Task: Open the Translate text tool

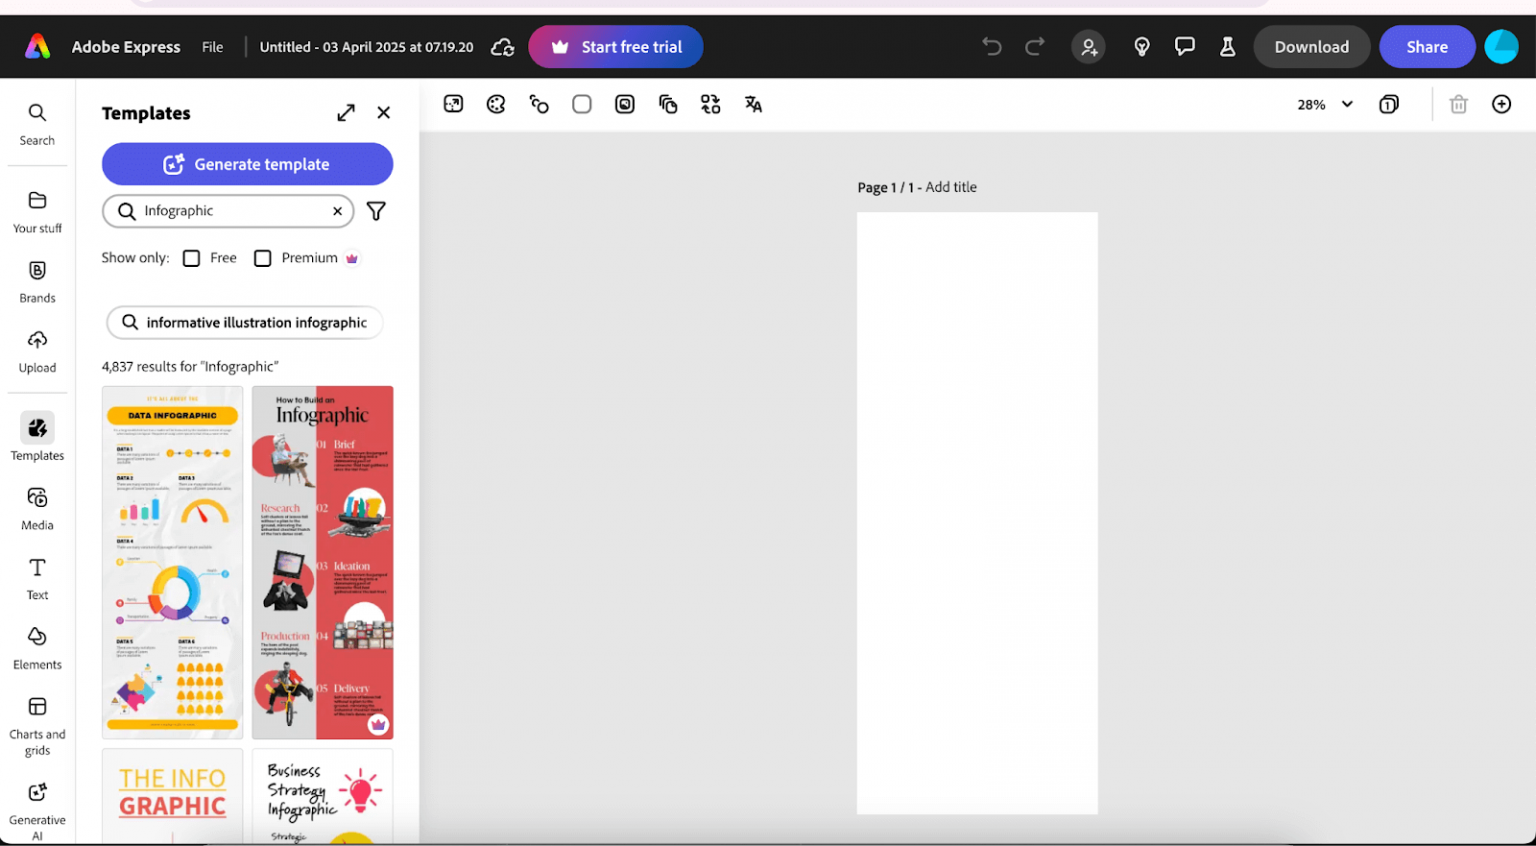Action: click(752, 104)
